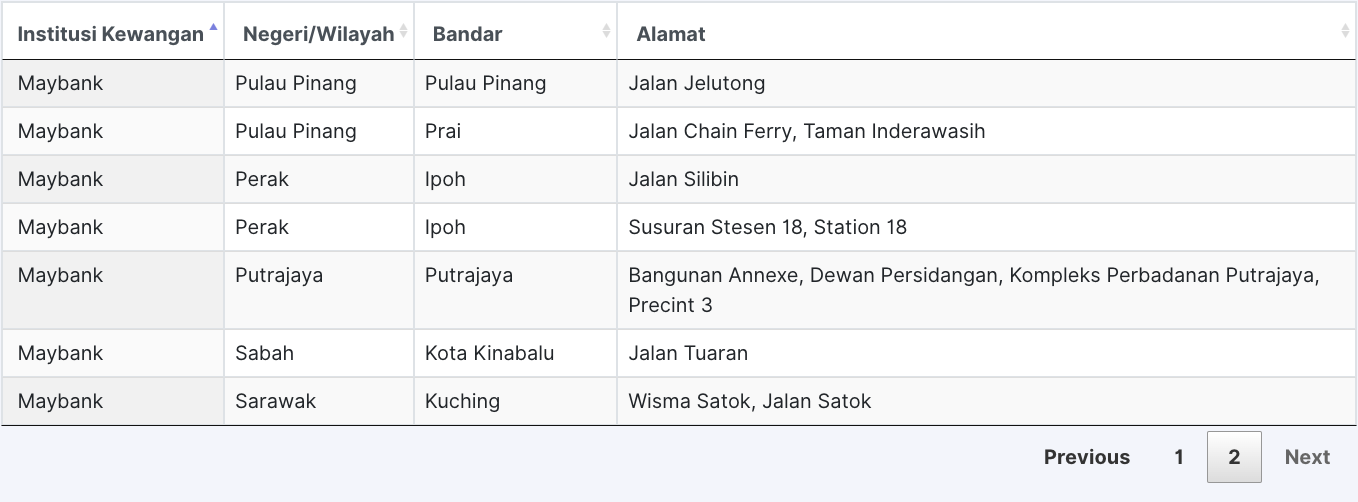Click the Prai city cell

(x=443, y=131)
